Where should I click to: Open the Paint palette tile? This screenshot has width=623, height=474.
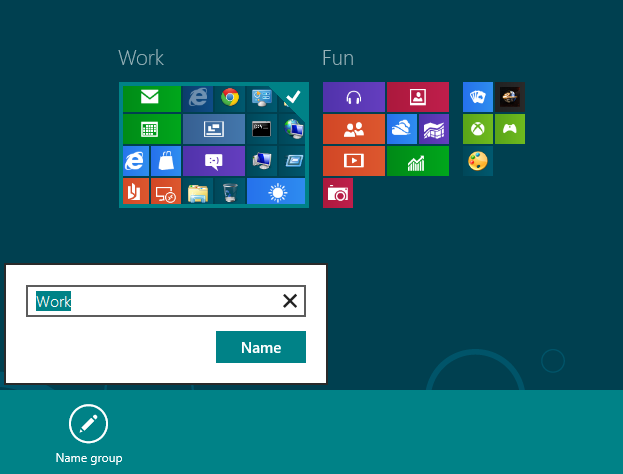(x=478, y=161)
